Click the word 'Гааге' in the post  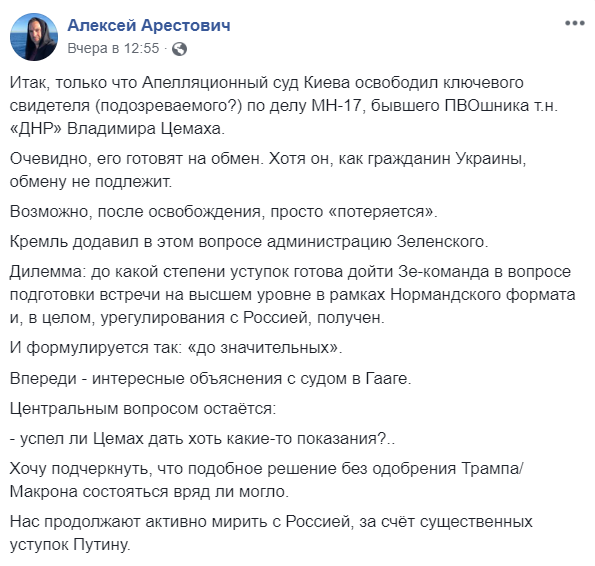pos(386,379)
